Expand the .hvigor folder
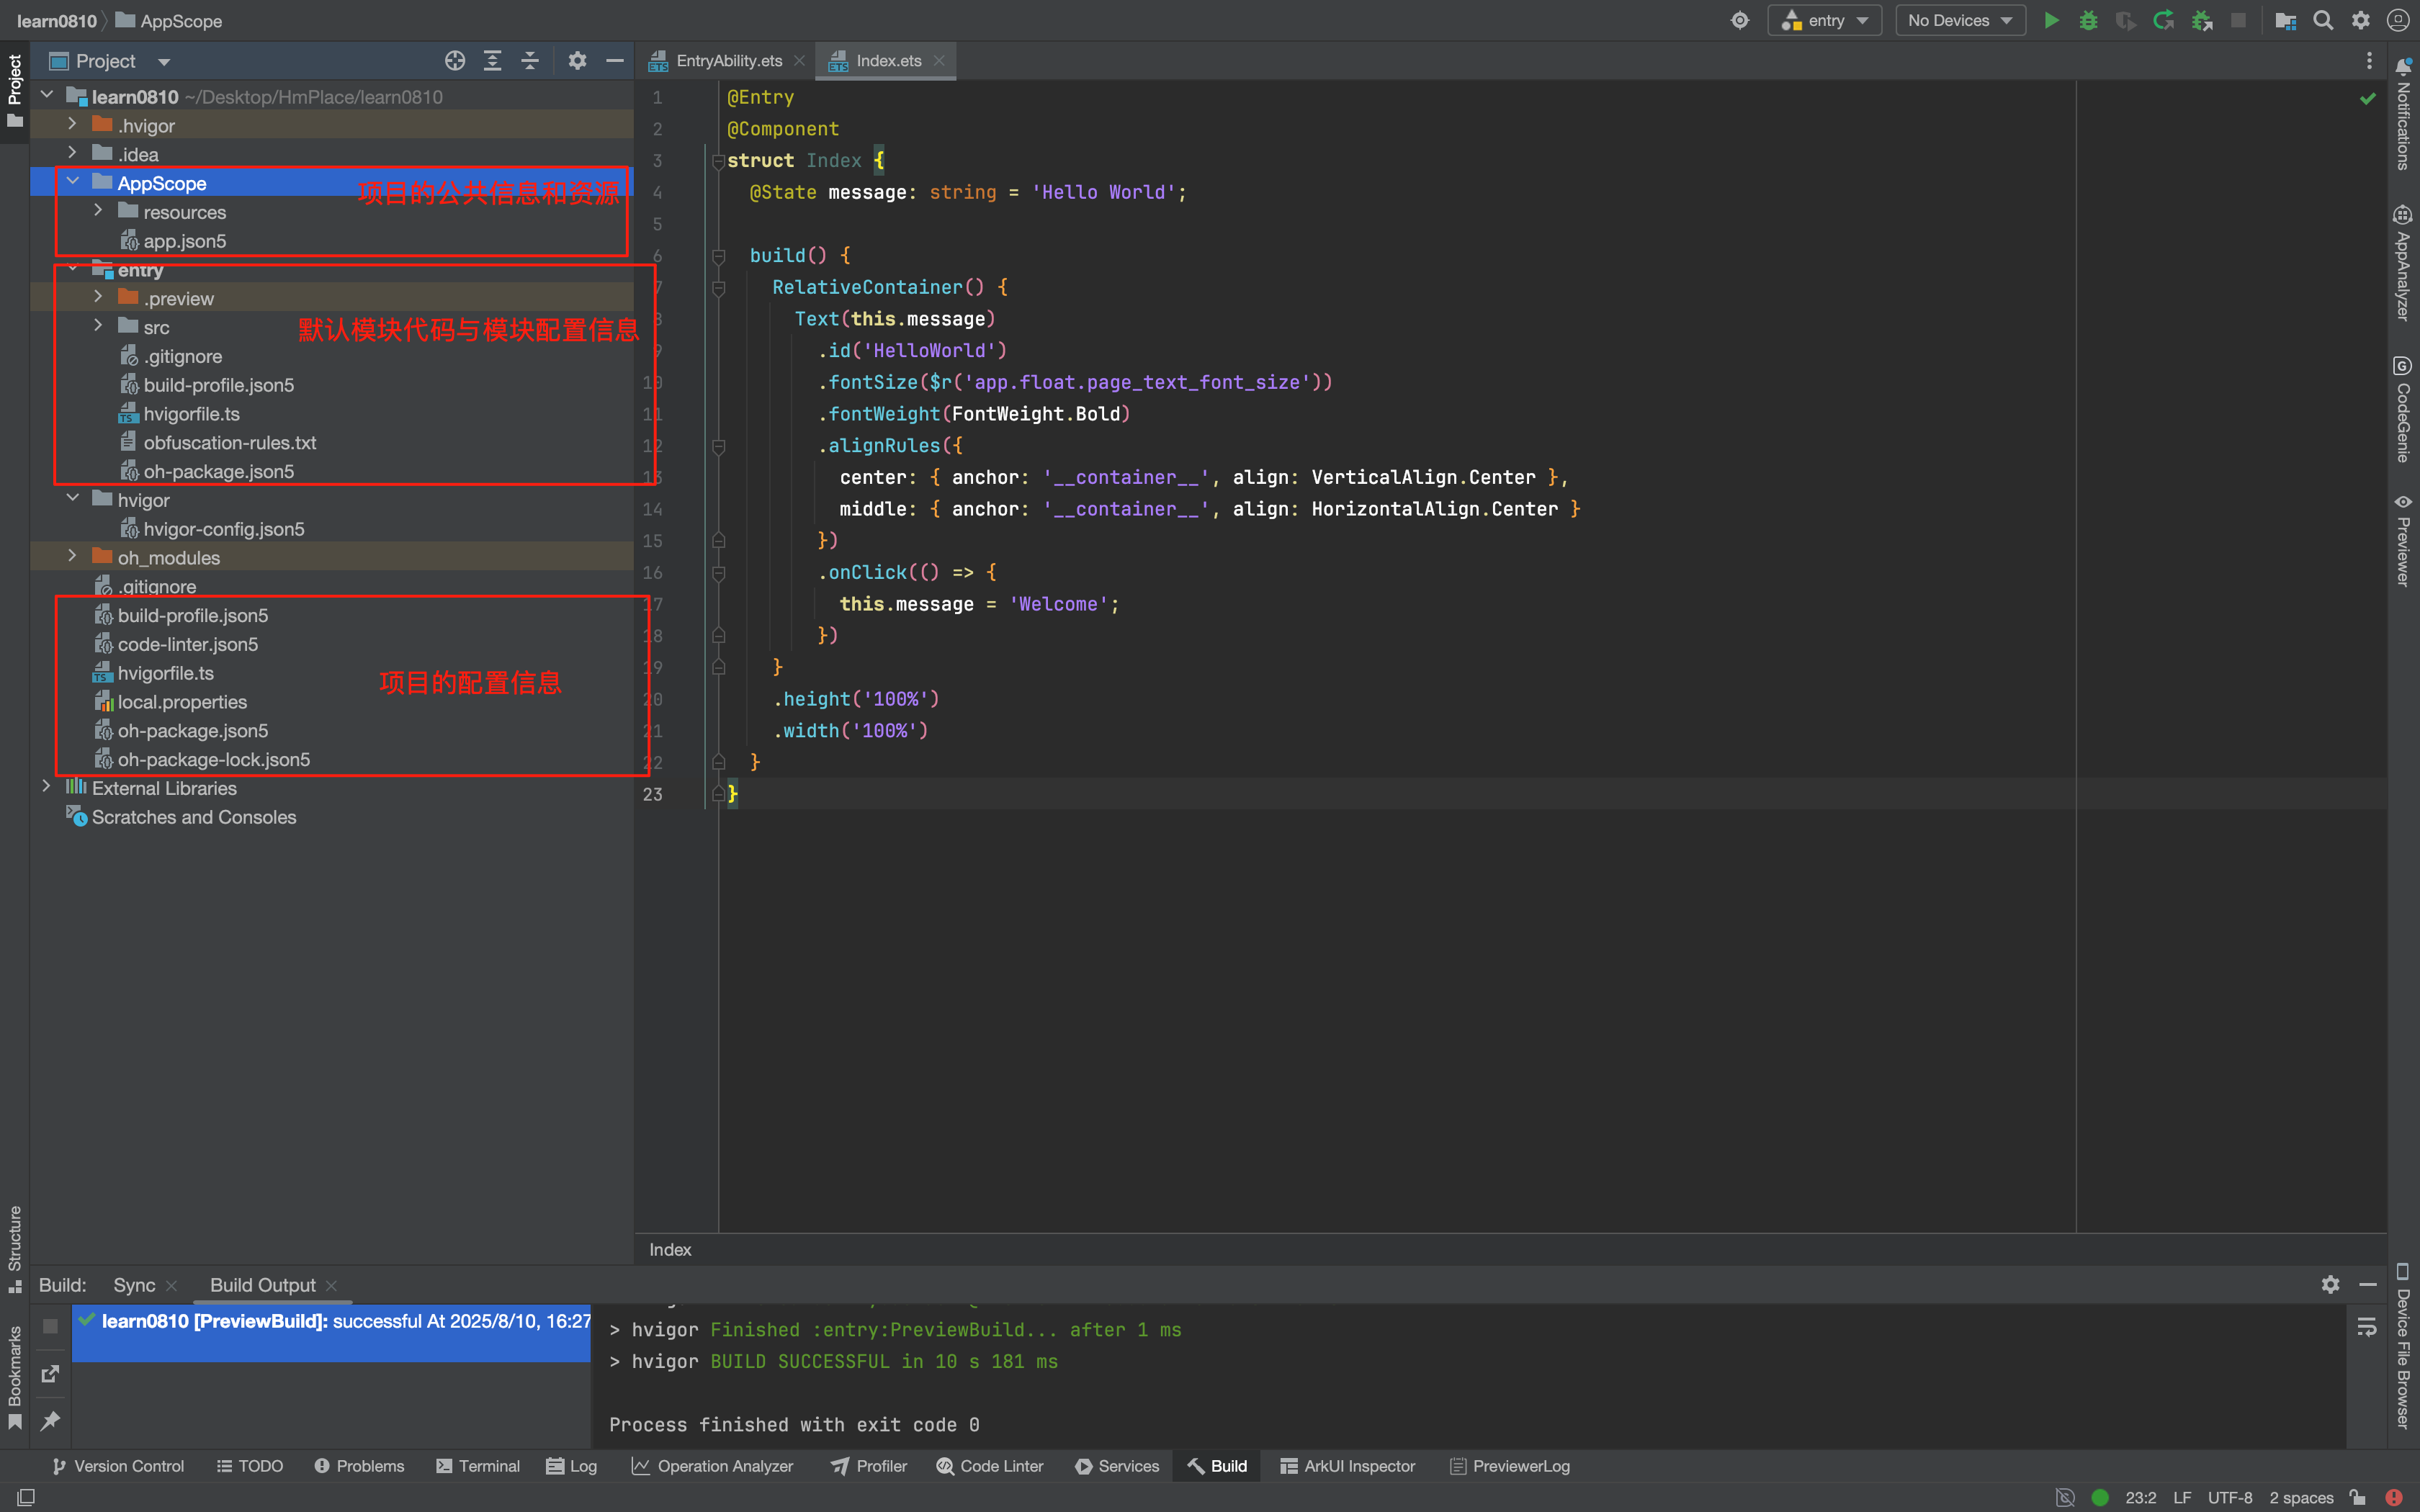Viewport: 2420px width, 1512px height. coord(72,124)
